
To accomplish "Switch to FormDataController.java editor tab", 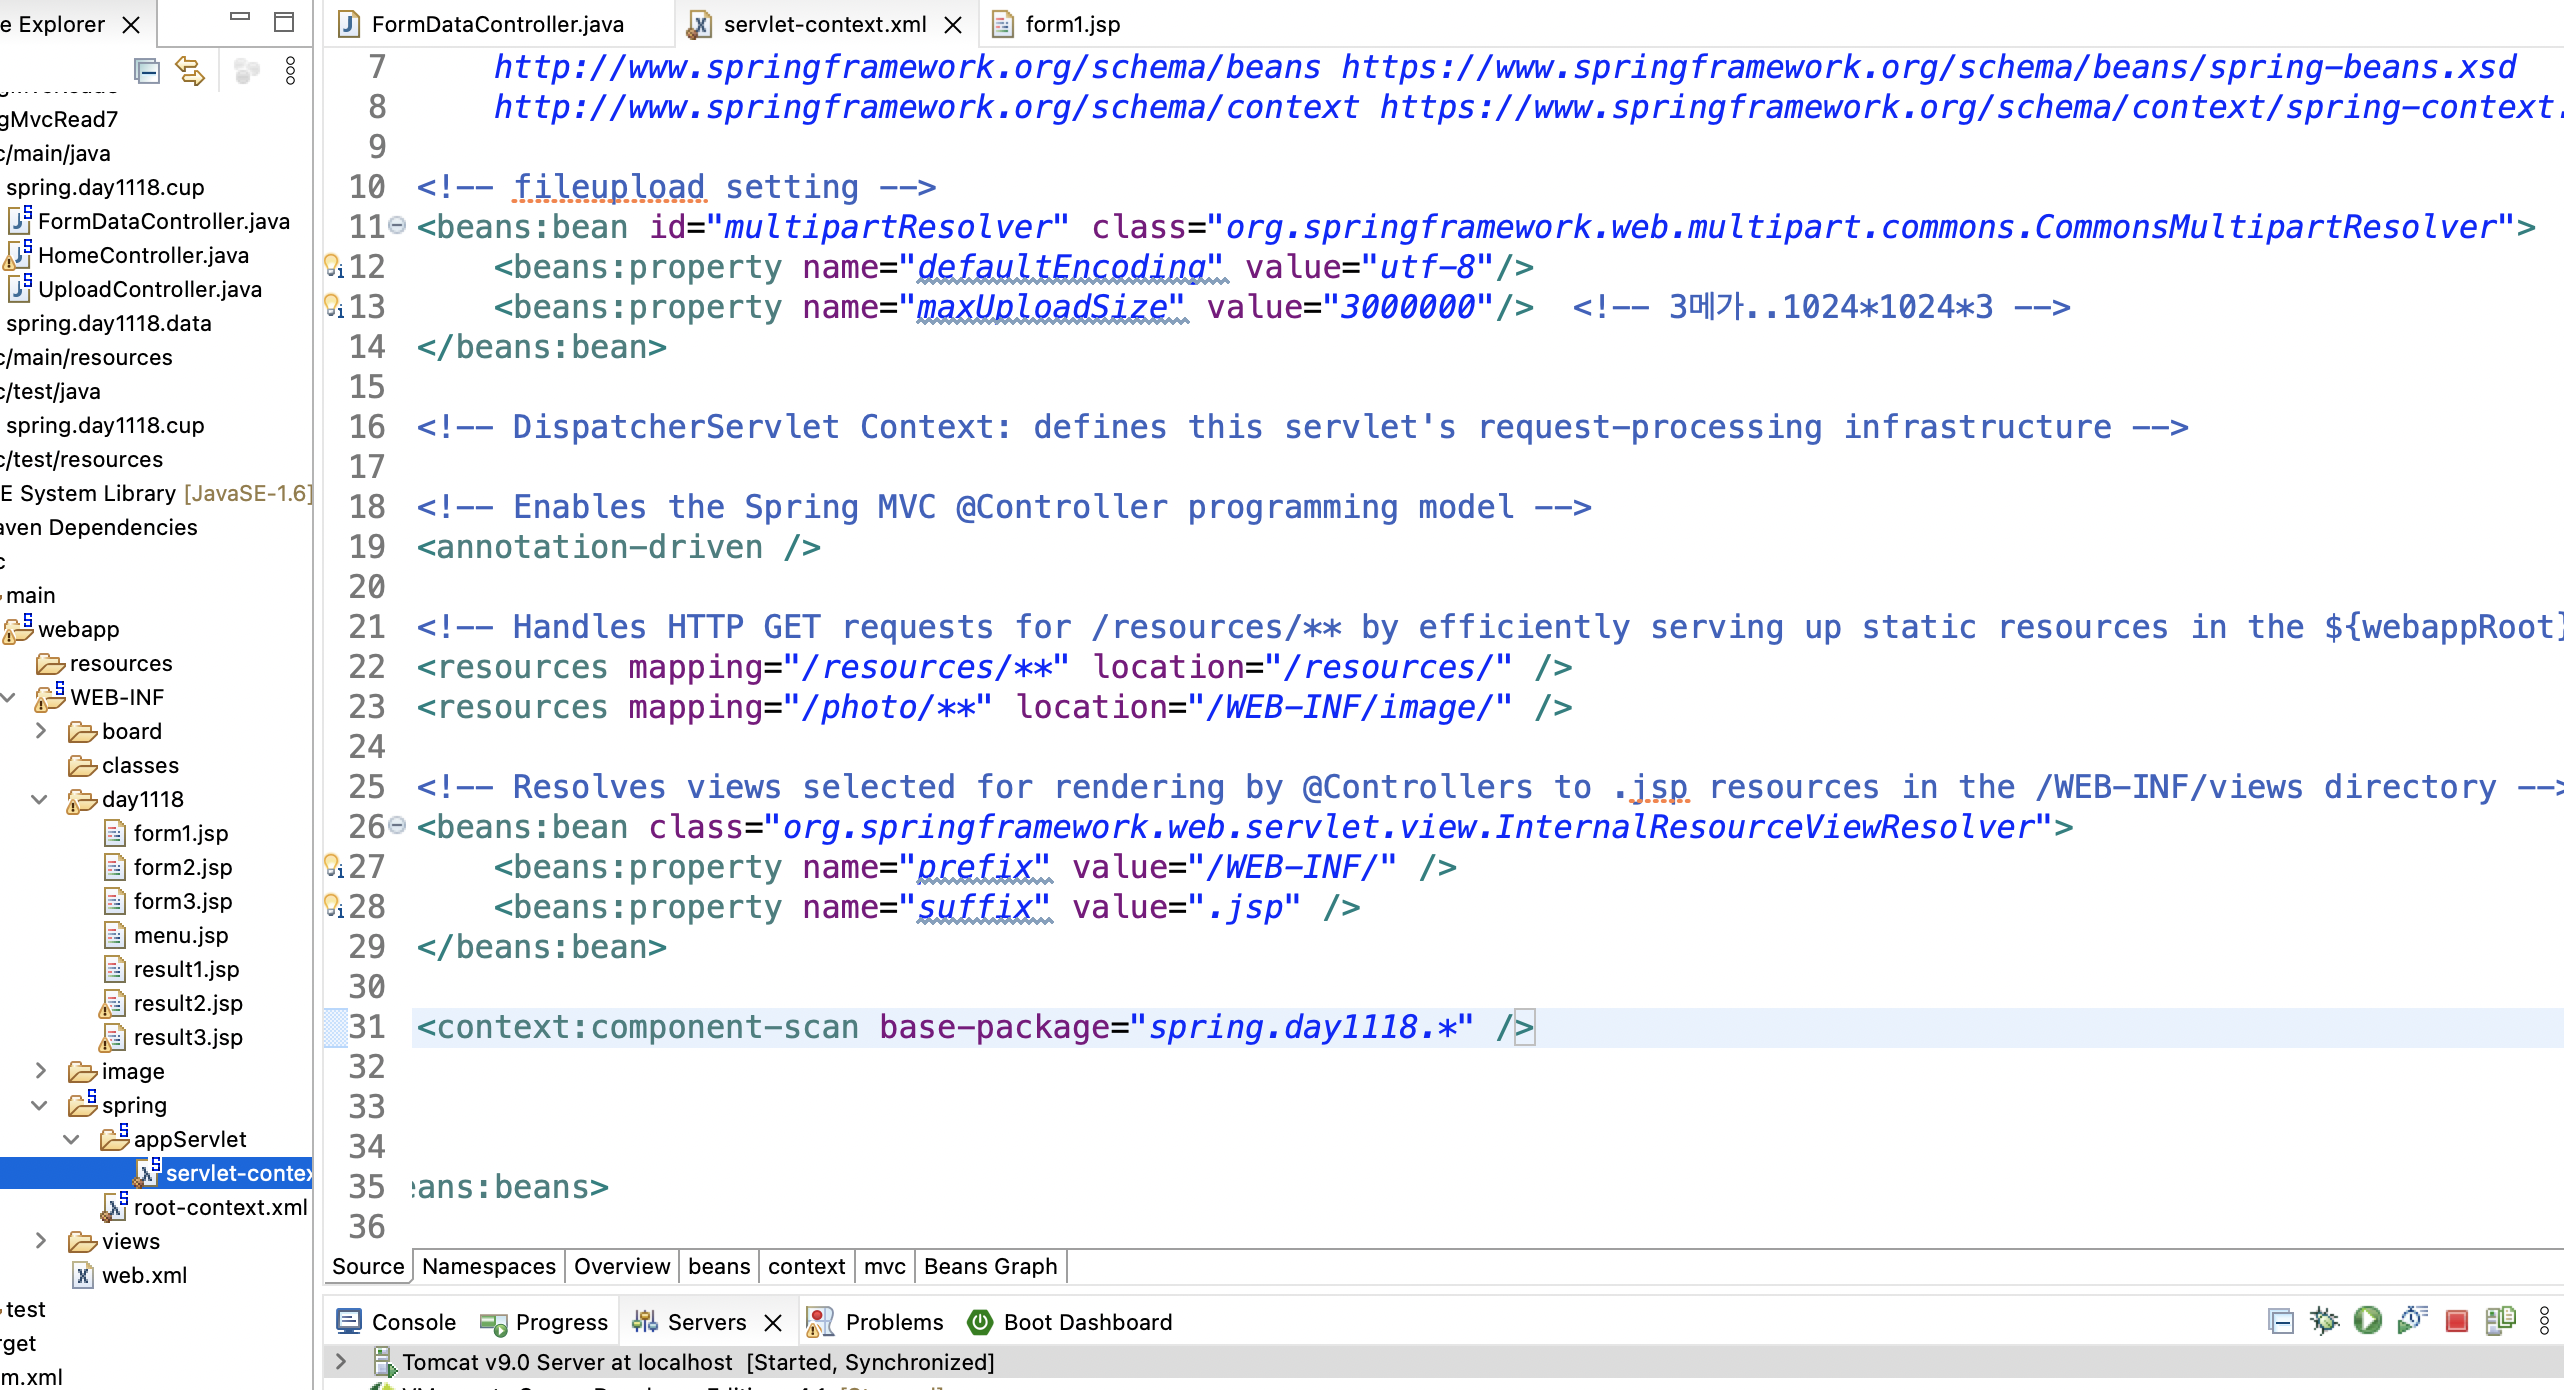I will coord(496,24).
